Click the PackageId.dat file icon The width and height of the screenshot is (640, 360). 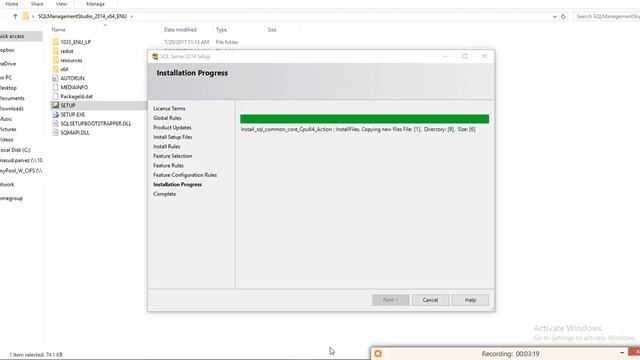(56, 96)
